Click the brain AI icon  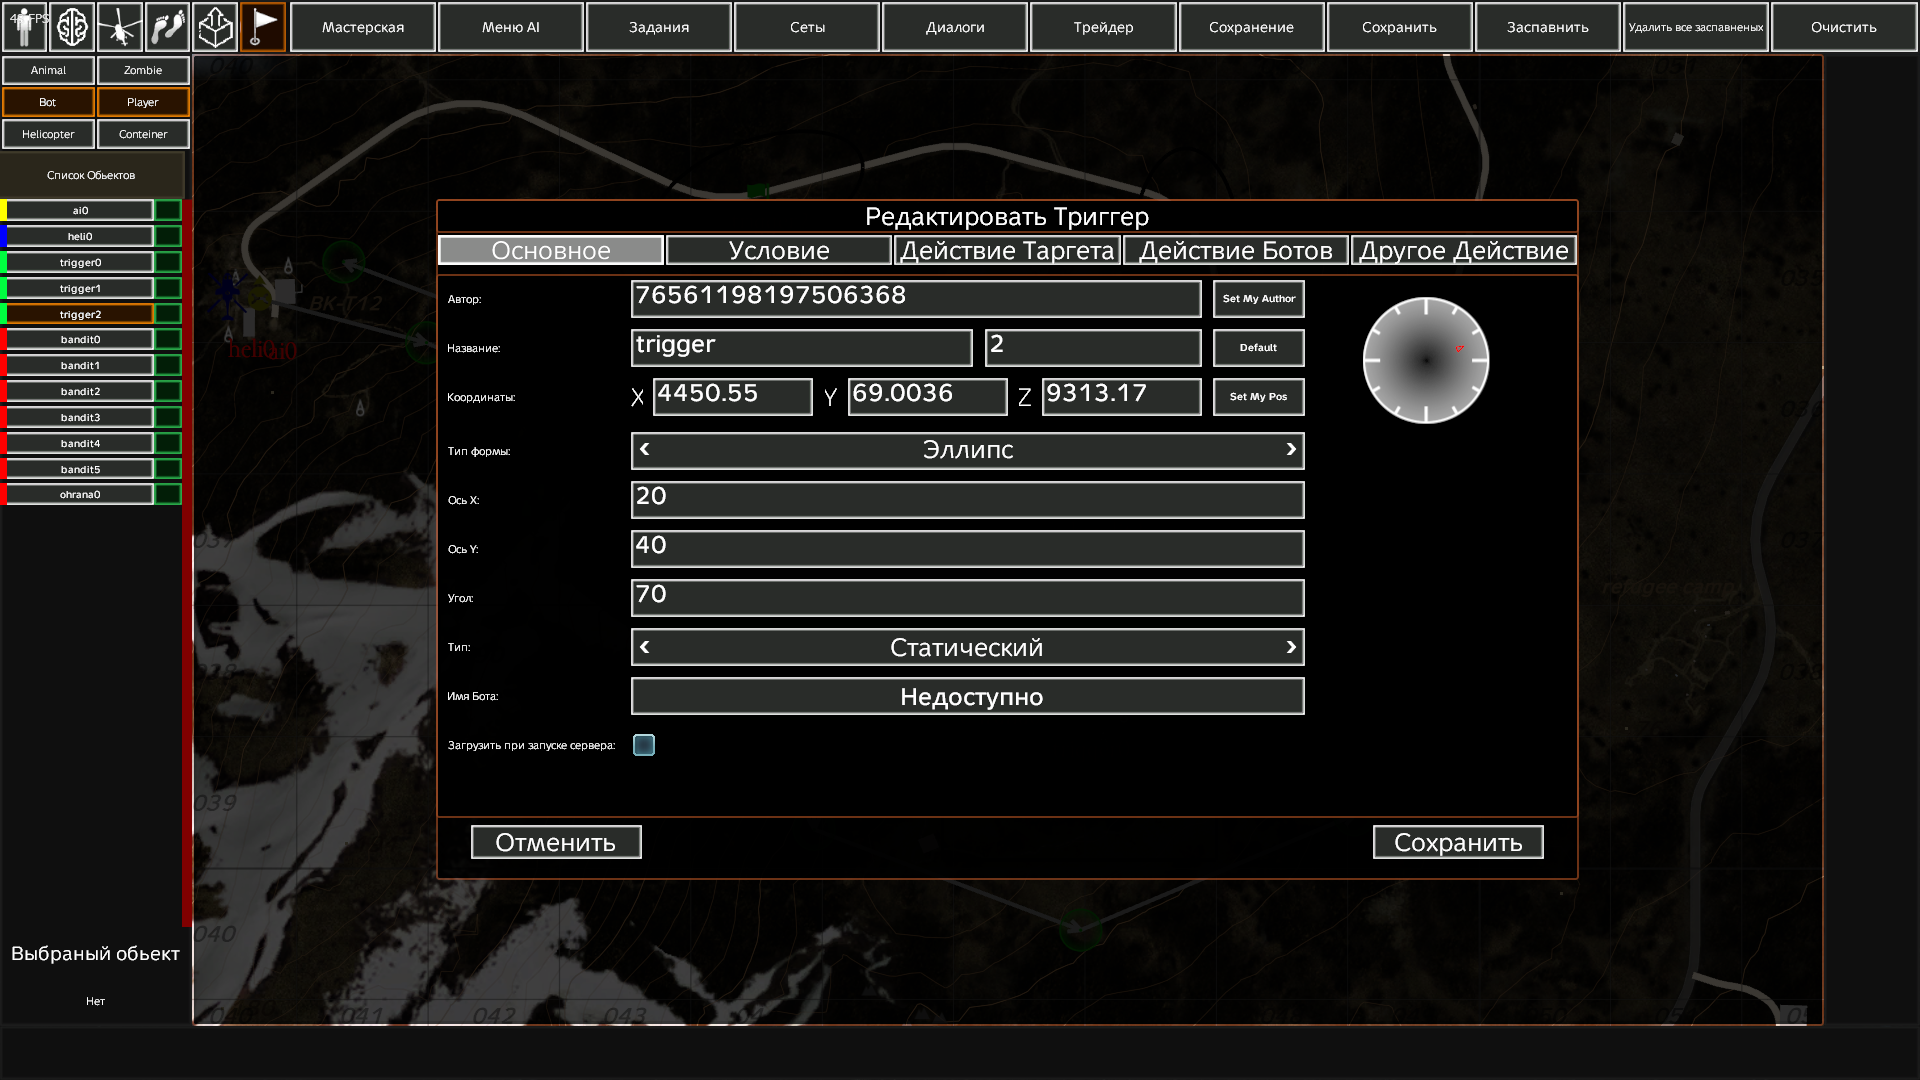point(72,27)
